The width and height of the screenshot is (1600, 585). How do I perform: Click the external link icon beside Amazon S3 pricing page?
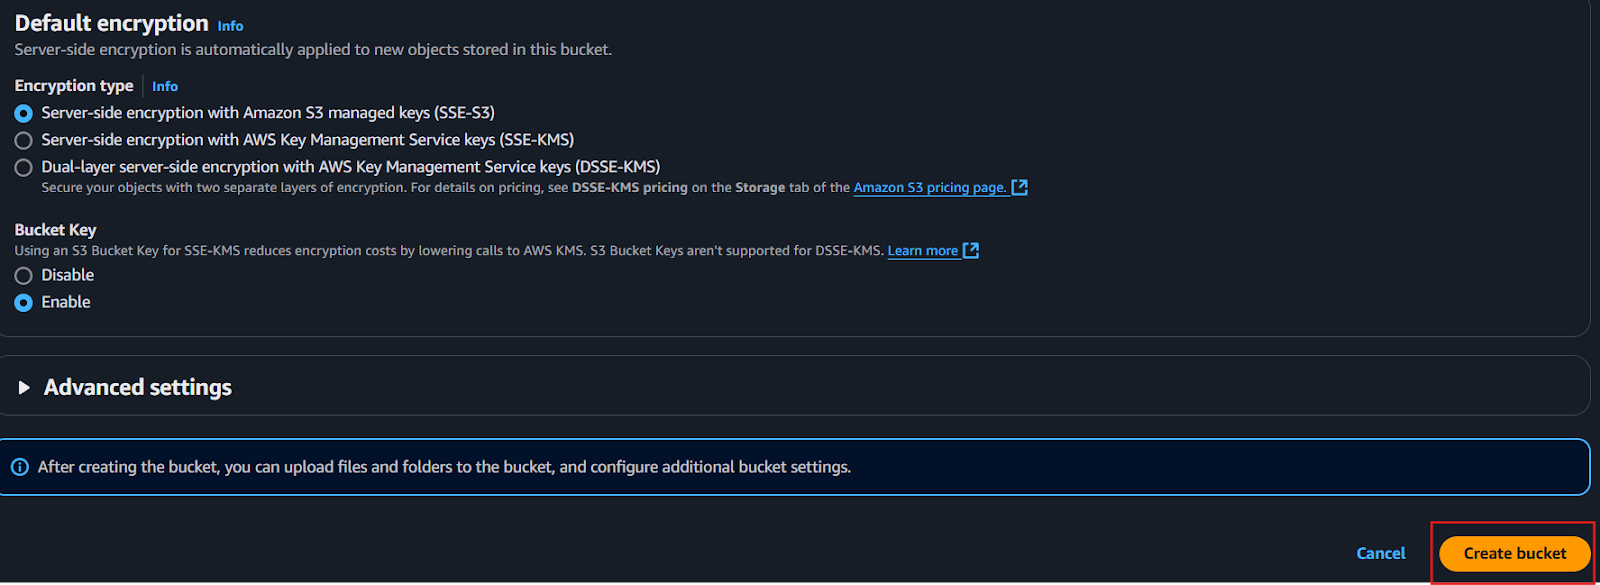pyautogui.click(x=1019, y=187)
